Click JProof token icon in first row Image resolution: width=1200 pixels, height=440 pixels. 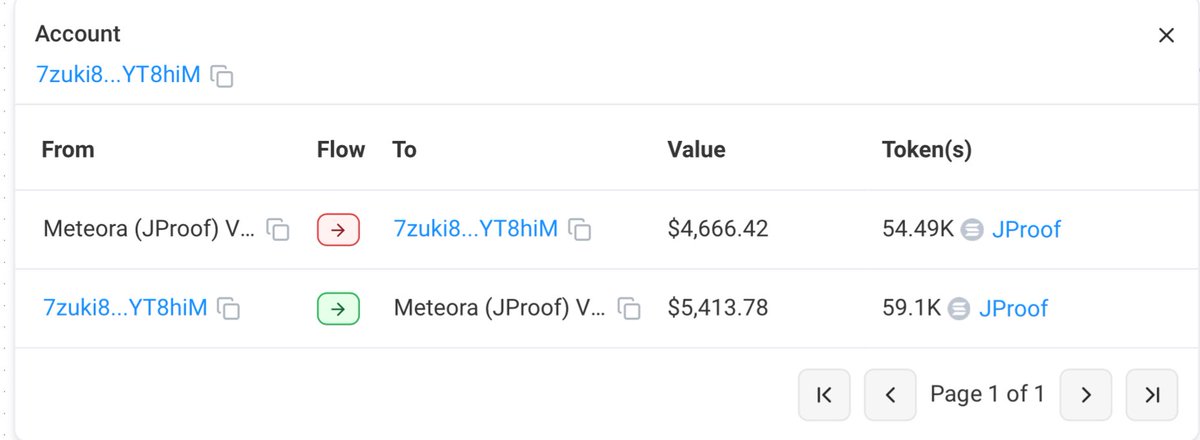point(971,230)
